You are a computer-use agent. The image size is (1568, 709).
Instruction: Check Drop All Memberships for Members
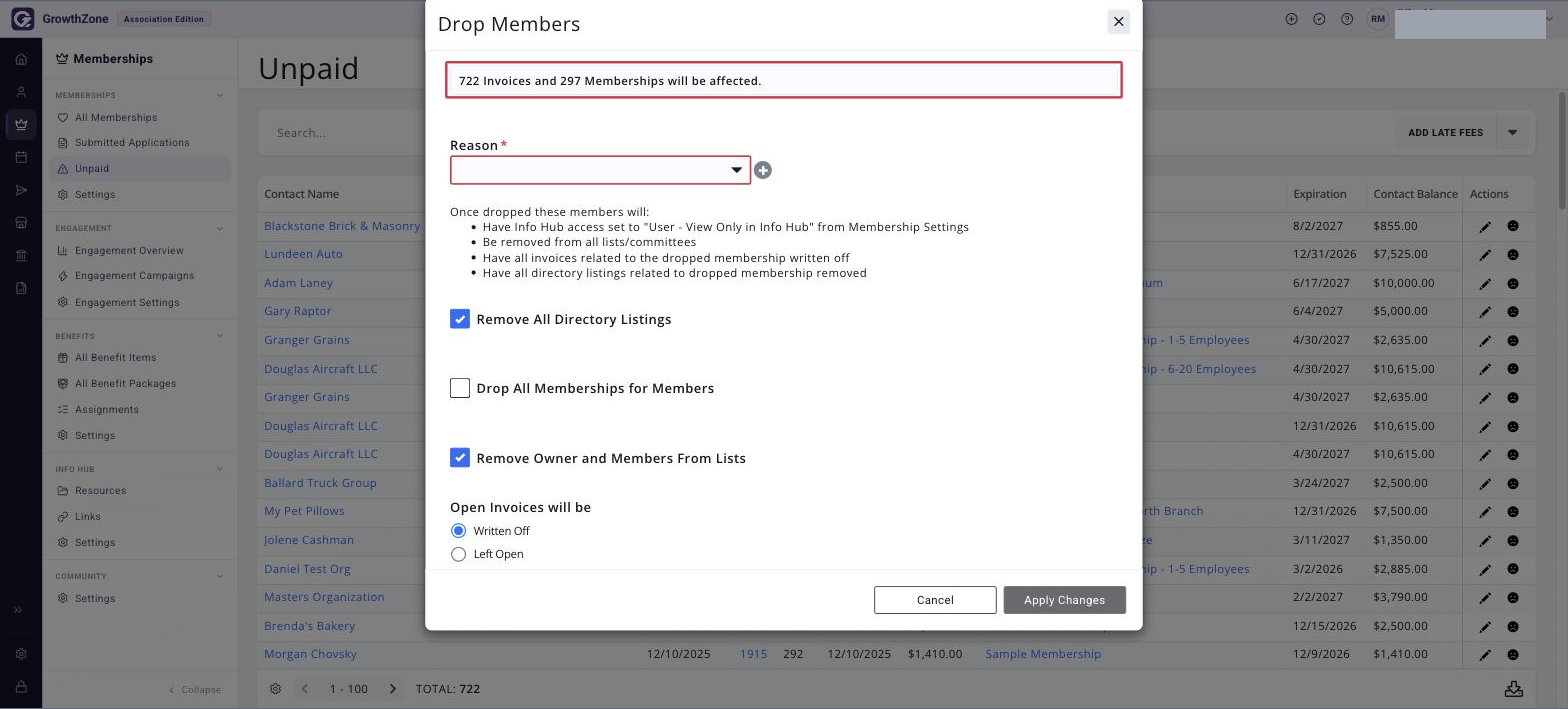(460, 388)
